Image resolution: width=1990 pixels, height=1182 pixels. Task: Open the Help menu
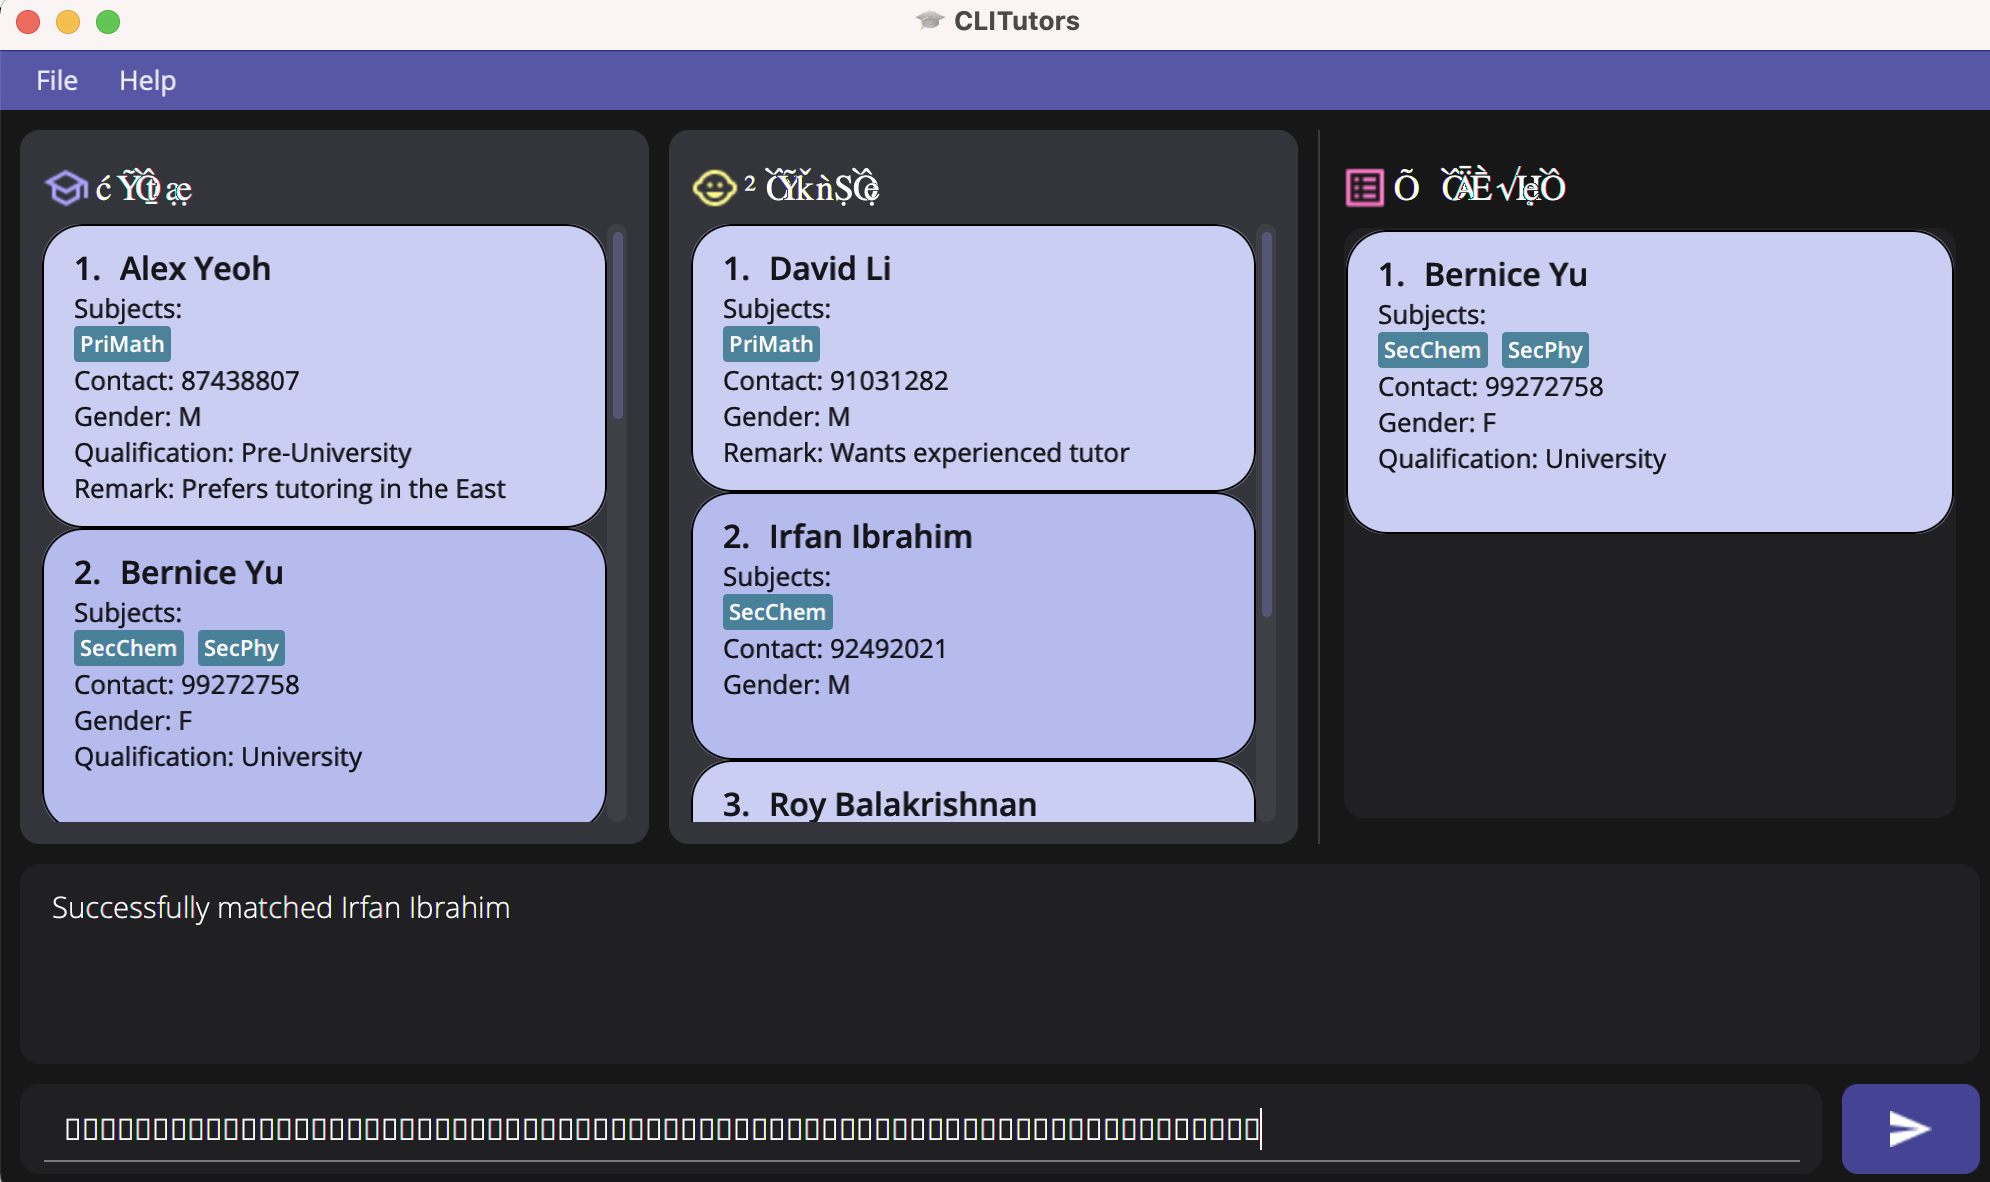(147, 80)
